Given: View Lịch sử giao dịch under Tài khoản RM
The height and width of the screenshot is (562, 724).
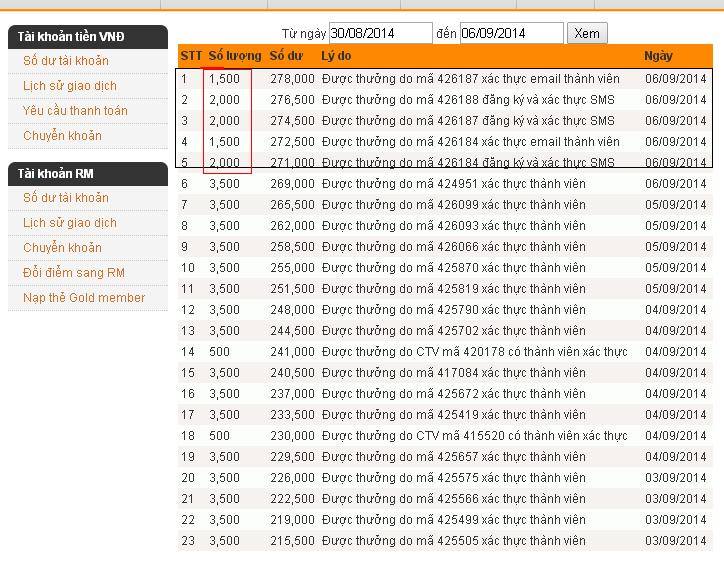Looking at the screenshot, I should click(69, 223).
